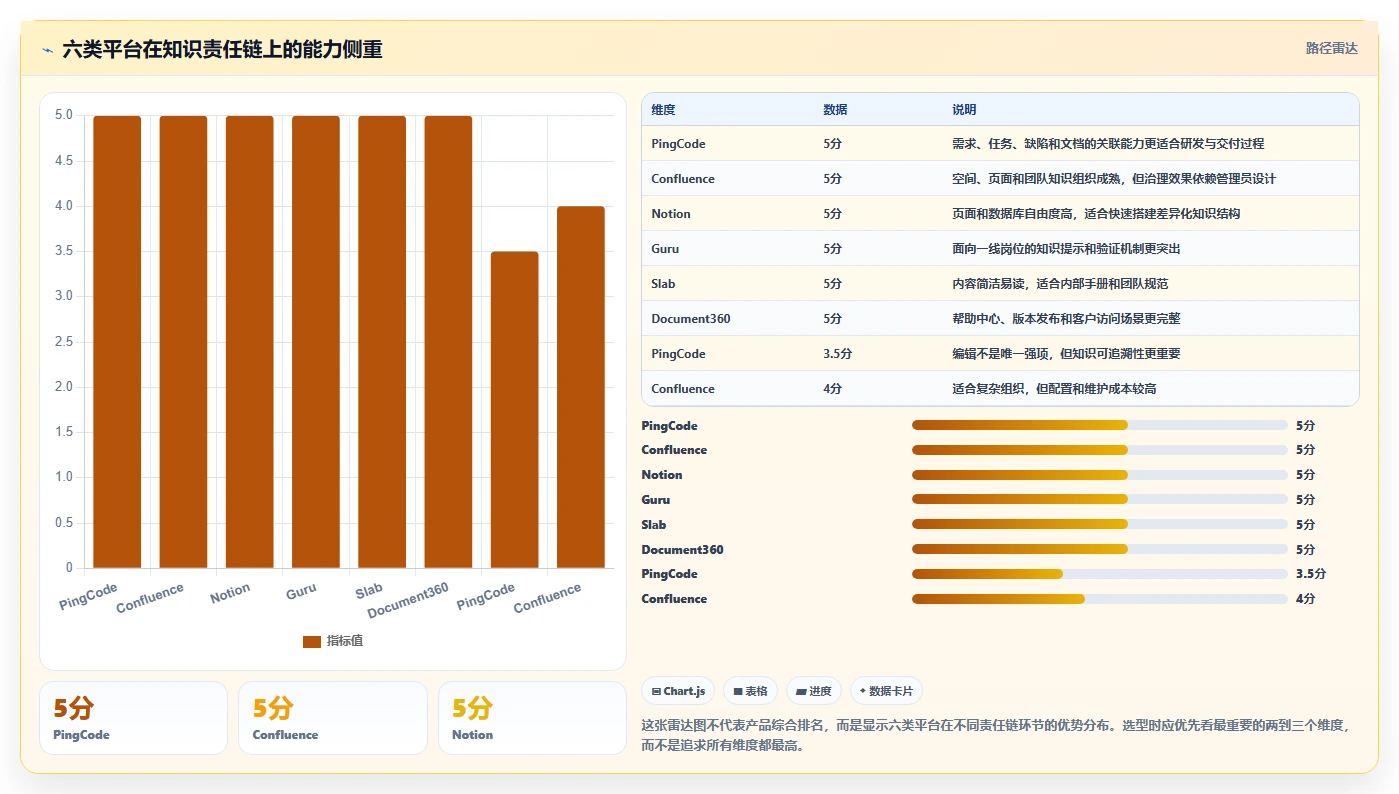
Task: Open the PingCode 5分 summary card
Action: point(133,718)
